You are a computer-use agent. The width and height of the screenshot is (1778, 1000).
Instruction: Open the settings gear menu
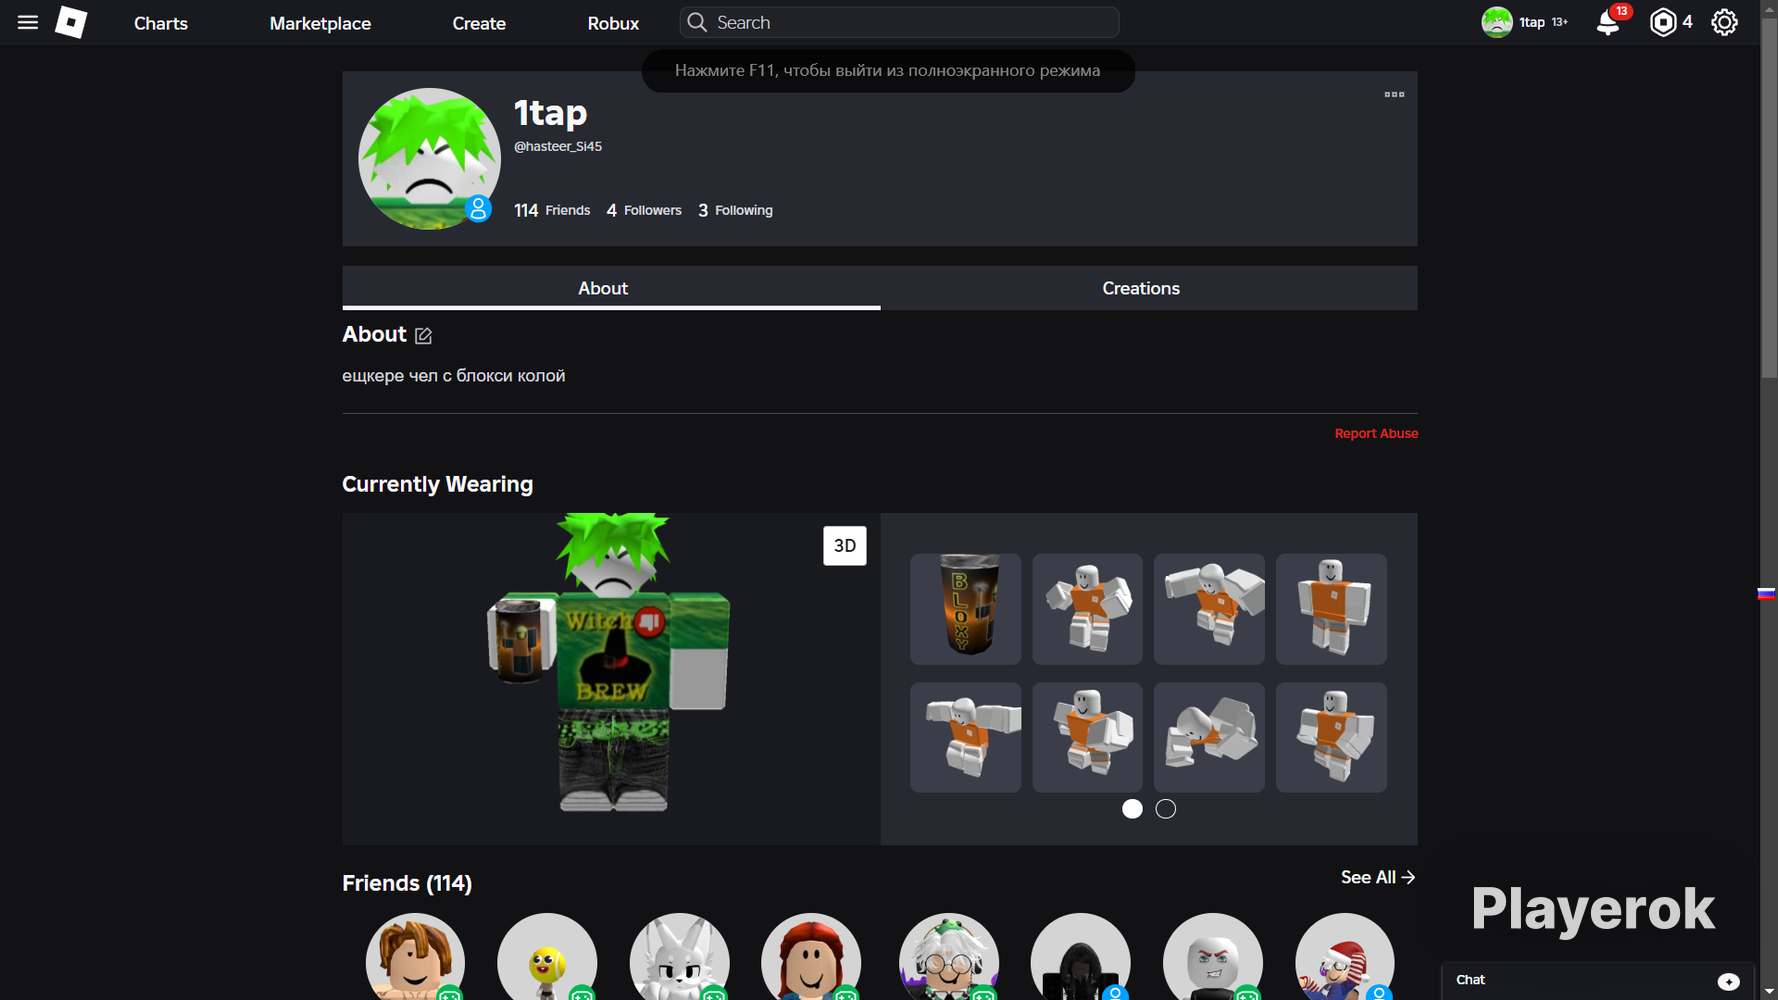click(x=1724, y=22)
